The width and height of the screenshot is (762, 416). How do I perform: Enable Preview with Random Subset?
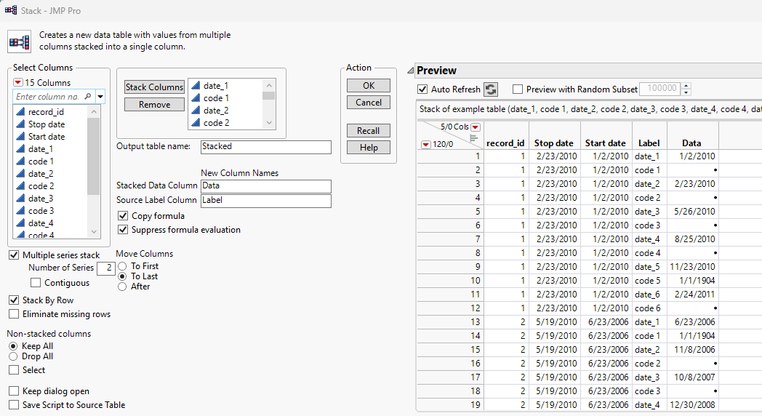pos(518,89)
